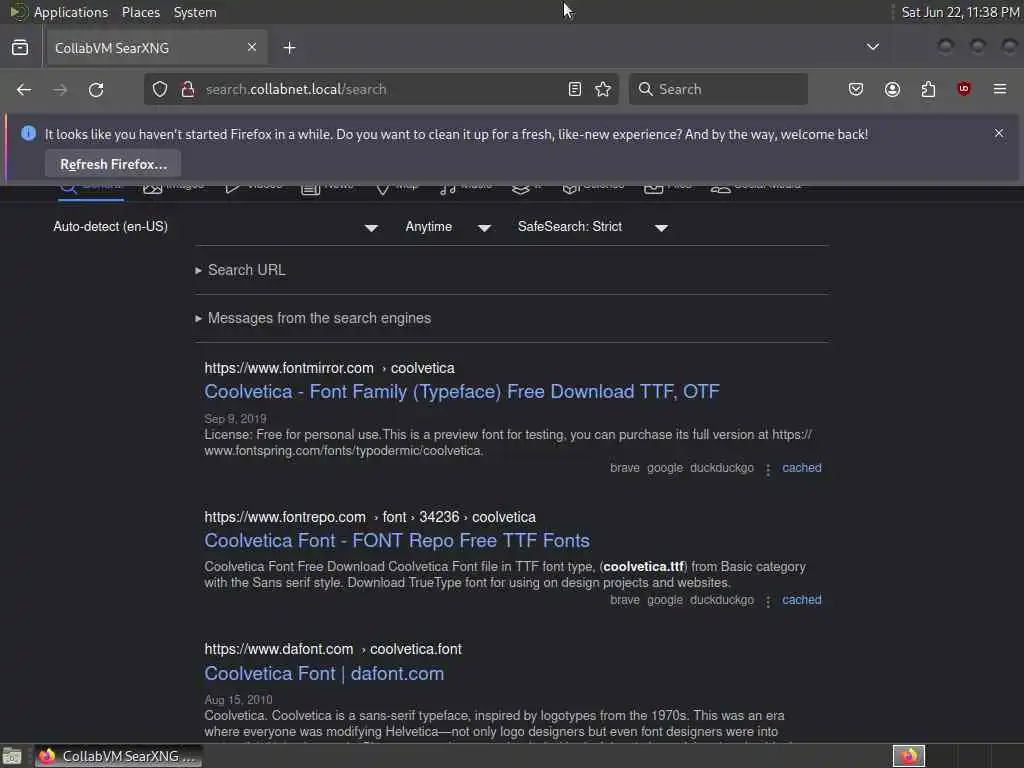Dismiss the Firefox refresh notification
Image resolution: width=1024 pixels, height=768 pixels.
click(999, 133)
